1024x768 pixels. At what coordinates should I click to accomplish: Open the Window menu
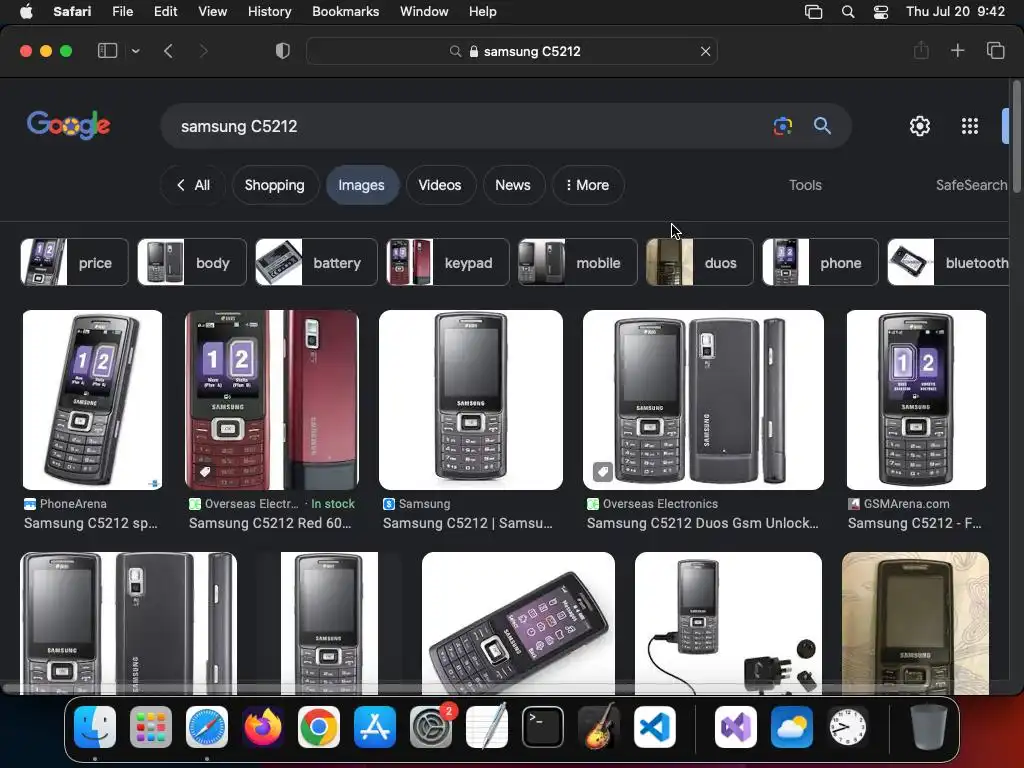424,12
